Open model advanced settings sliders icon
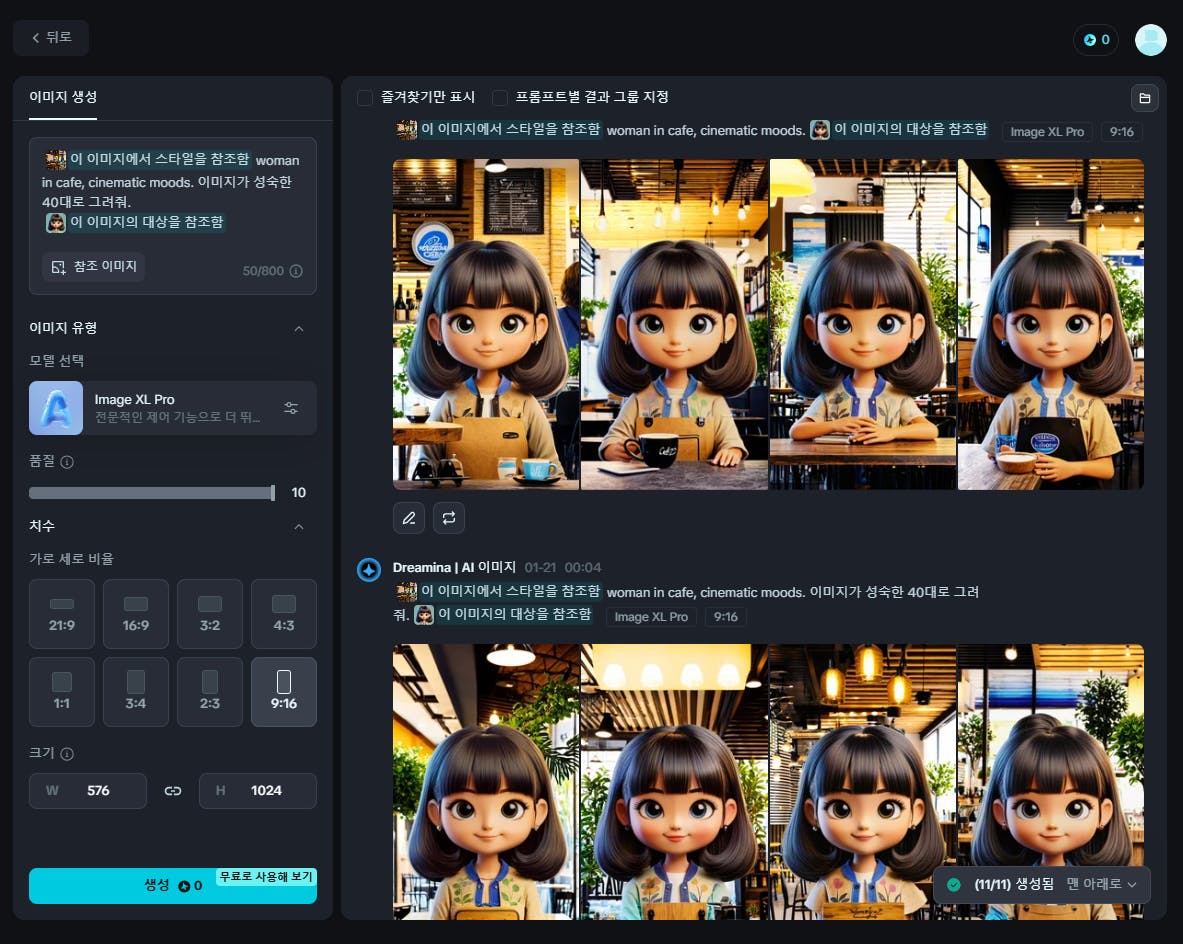This screenshot has height=944, width=1183. (x=291, y=408)
